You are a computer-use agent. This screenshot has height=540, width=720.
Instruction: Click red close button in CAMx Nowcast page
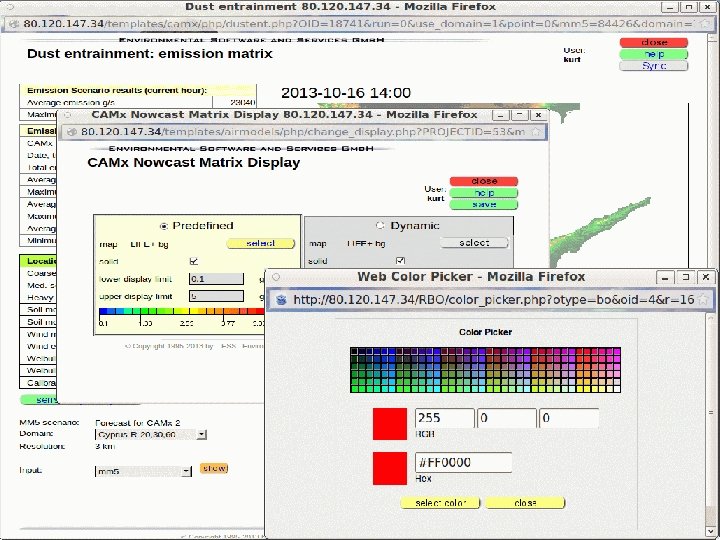point(484,181)
